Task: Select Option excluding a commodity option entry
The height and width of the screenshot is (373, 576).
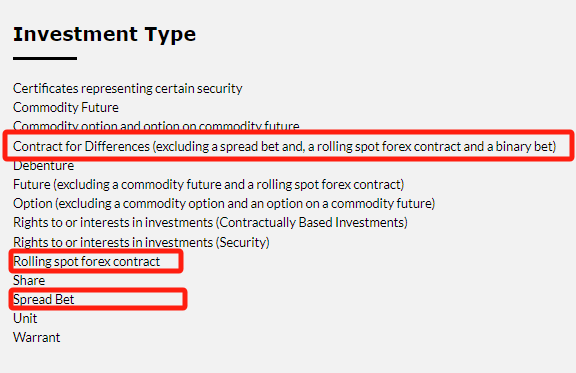Action: (224, 204)
